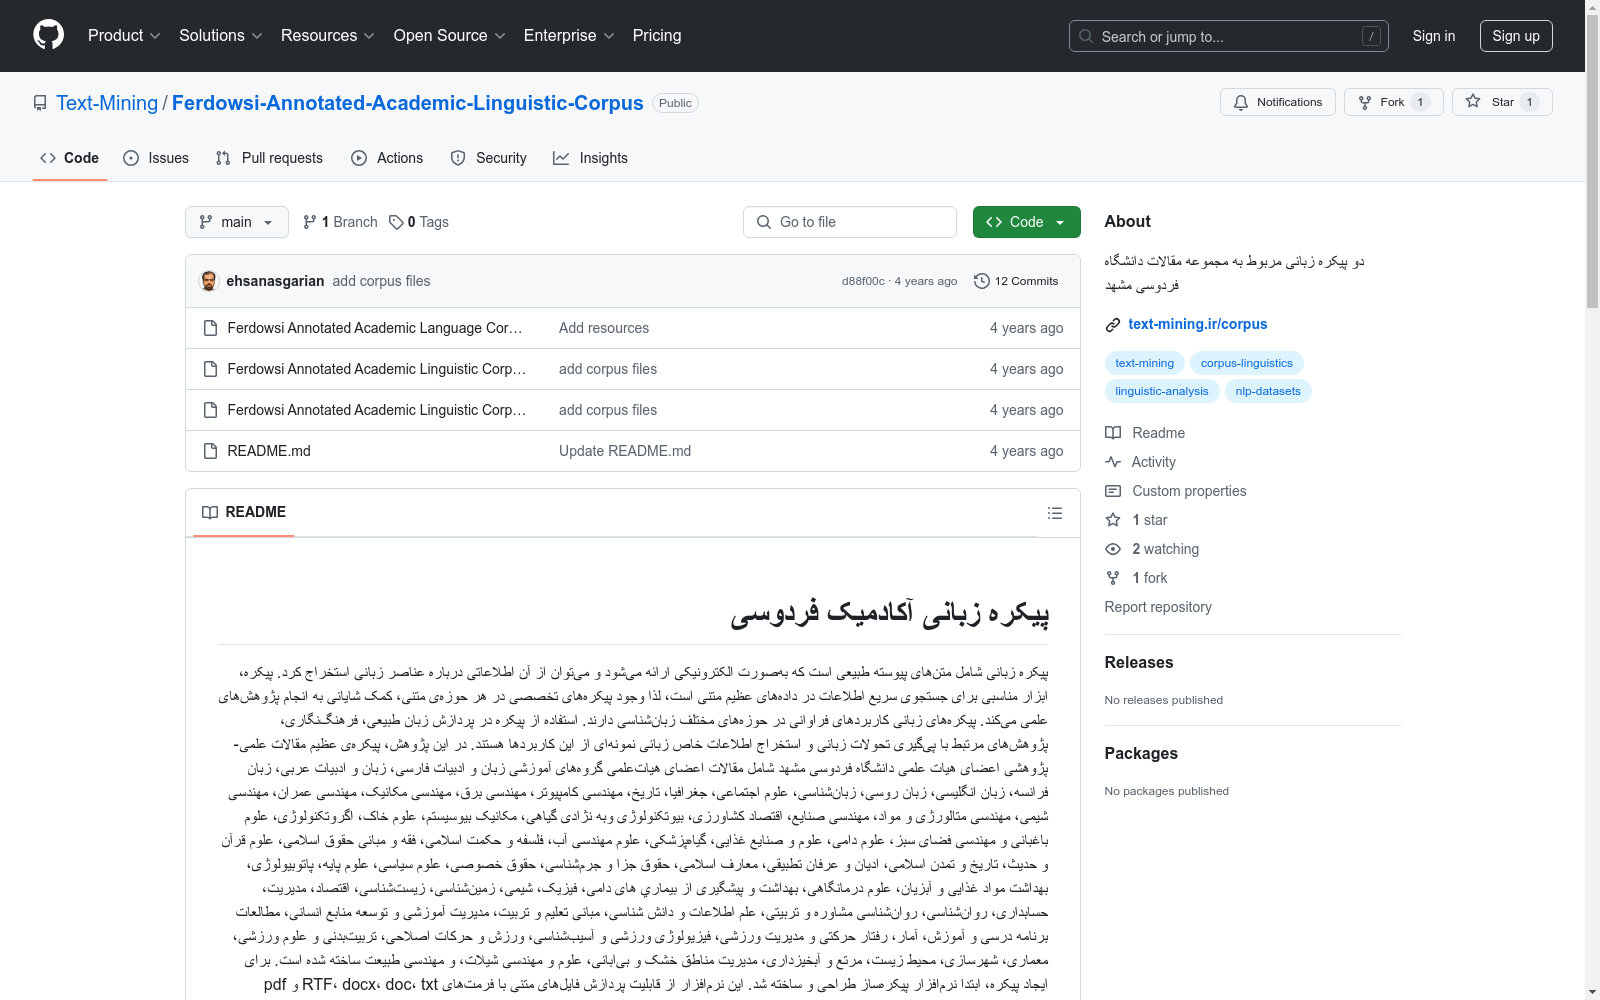Expand the Solutions menu
This screenshot has width=1600, height=1000.
(x=220, y=36)
